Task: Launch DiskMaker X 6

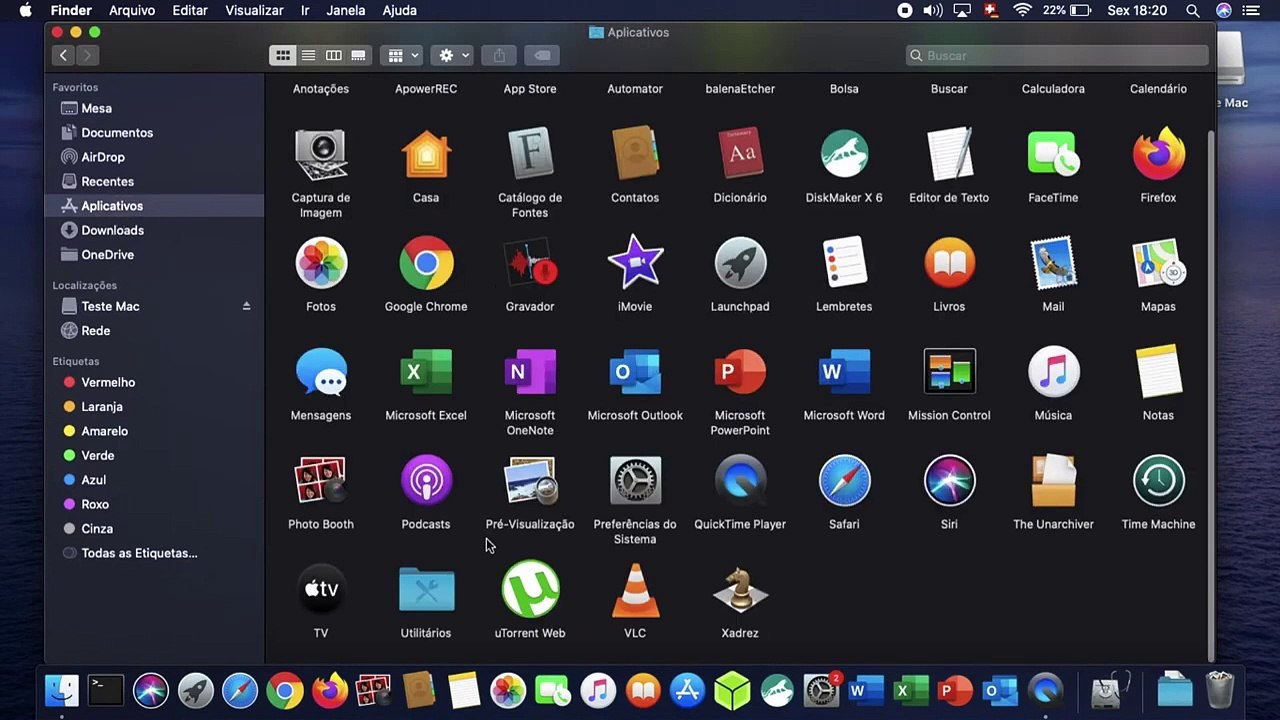Action: point(844,155)
